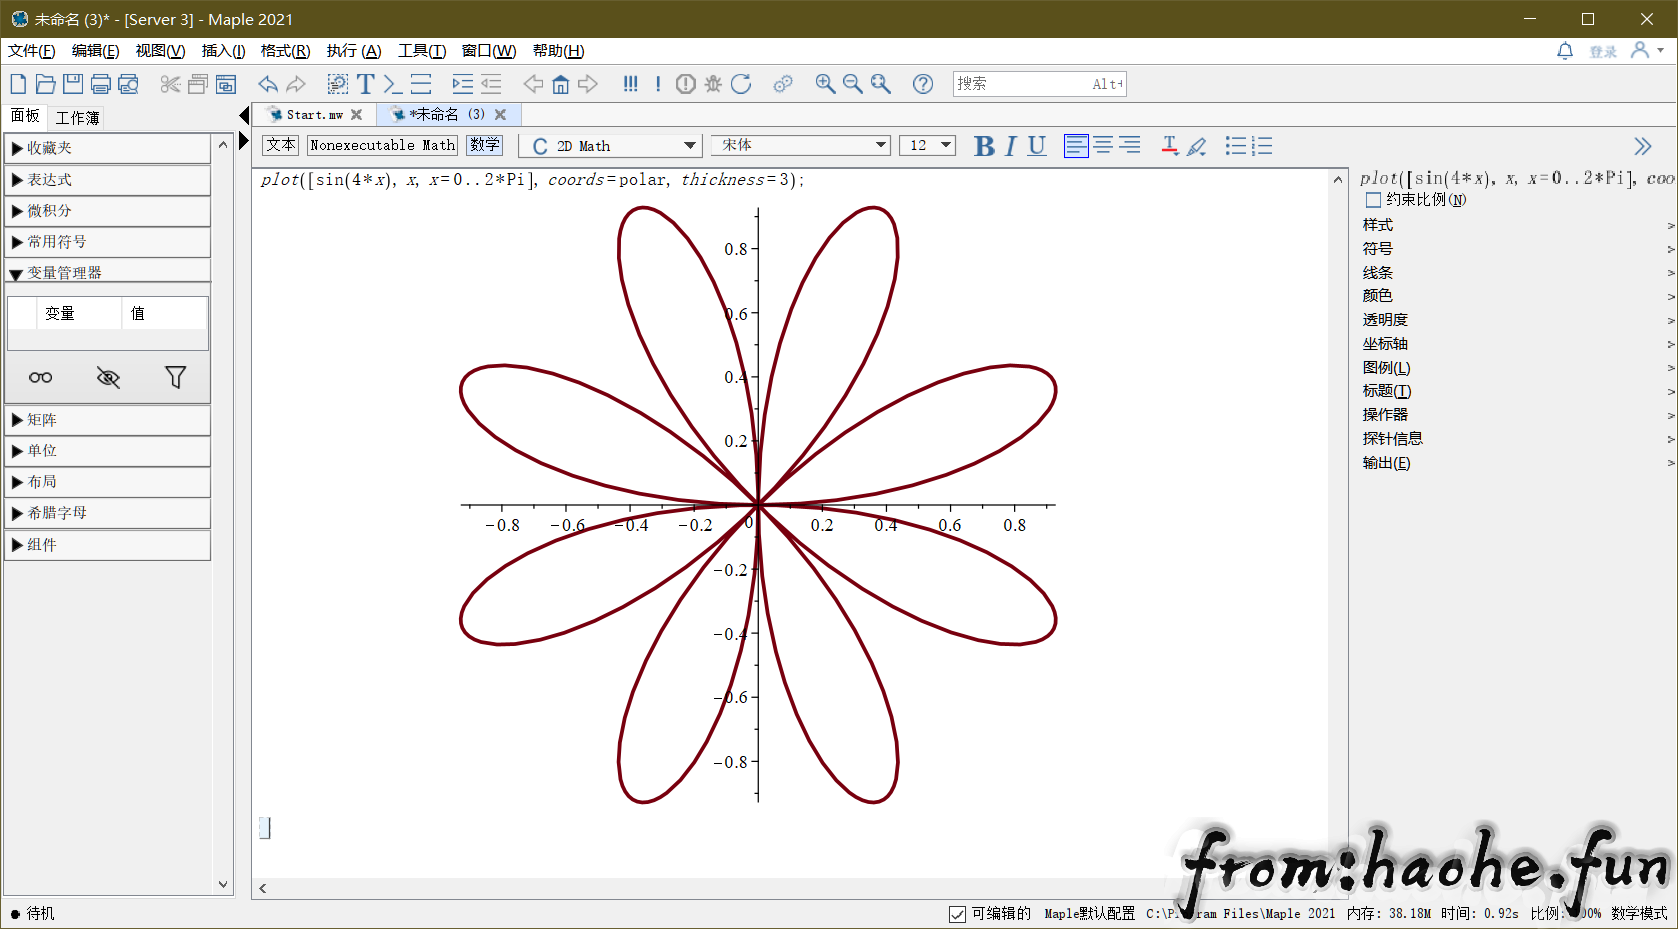
Task: Toggle hidden variables crossed-eye icon
Action: 108,377
